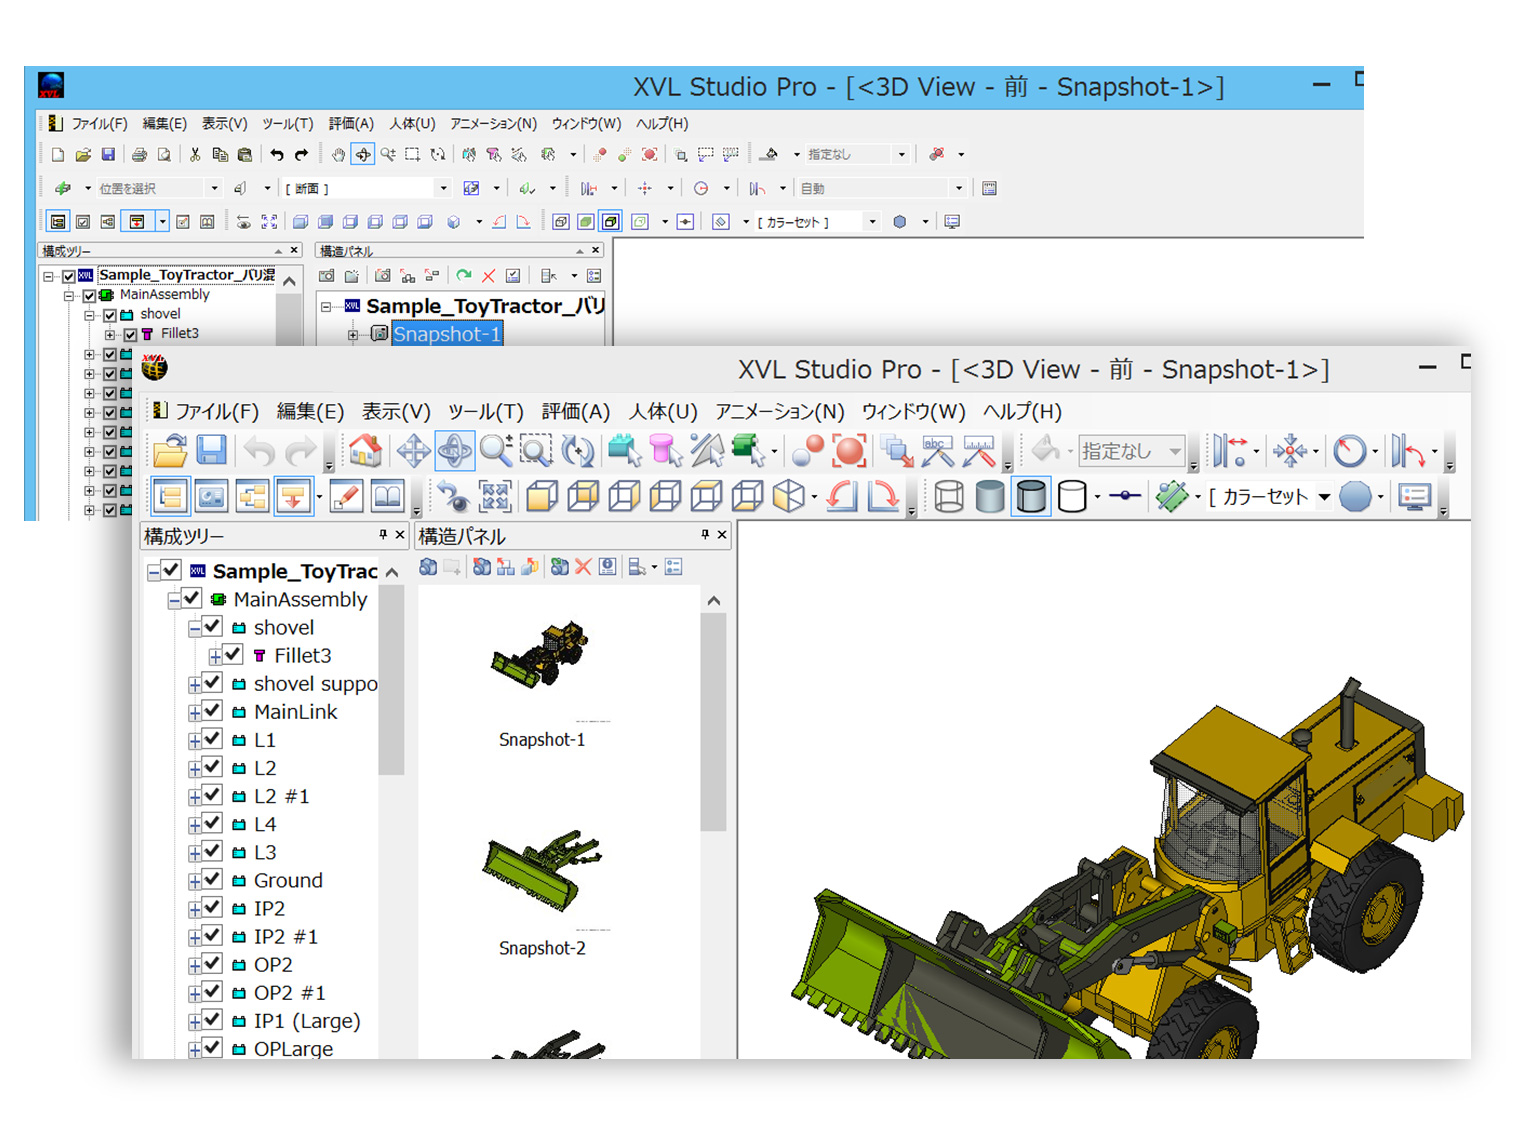Screen dimensions: 1514x1125
Task: Select the wireframe cylinder display mode
Action: tap(949, 496)
